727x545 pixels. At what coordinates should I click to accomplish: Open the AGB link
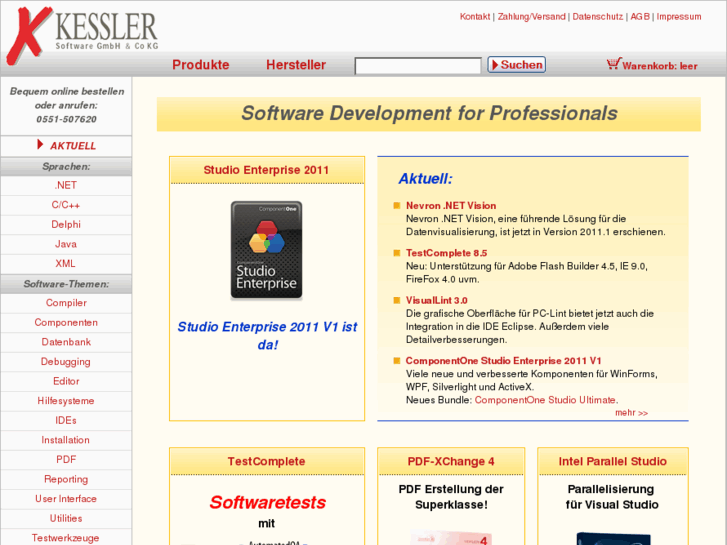[640, 17]
